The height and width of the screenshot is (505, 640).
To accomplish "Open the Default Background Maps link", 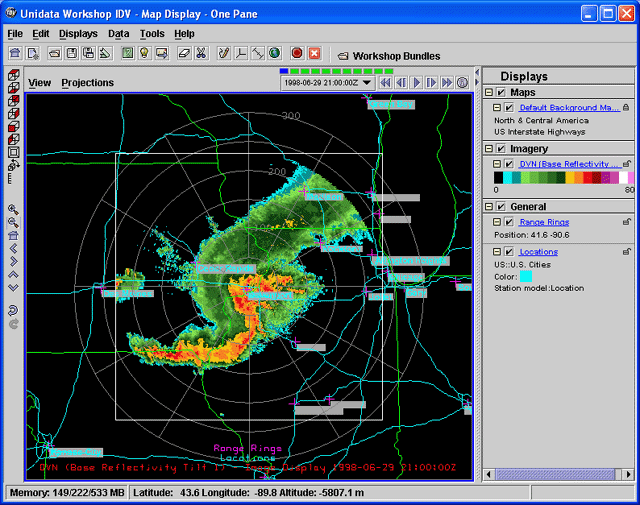I will pyautogui.click(x=568, y=107).
